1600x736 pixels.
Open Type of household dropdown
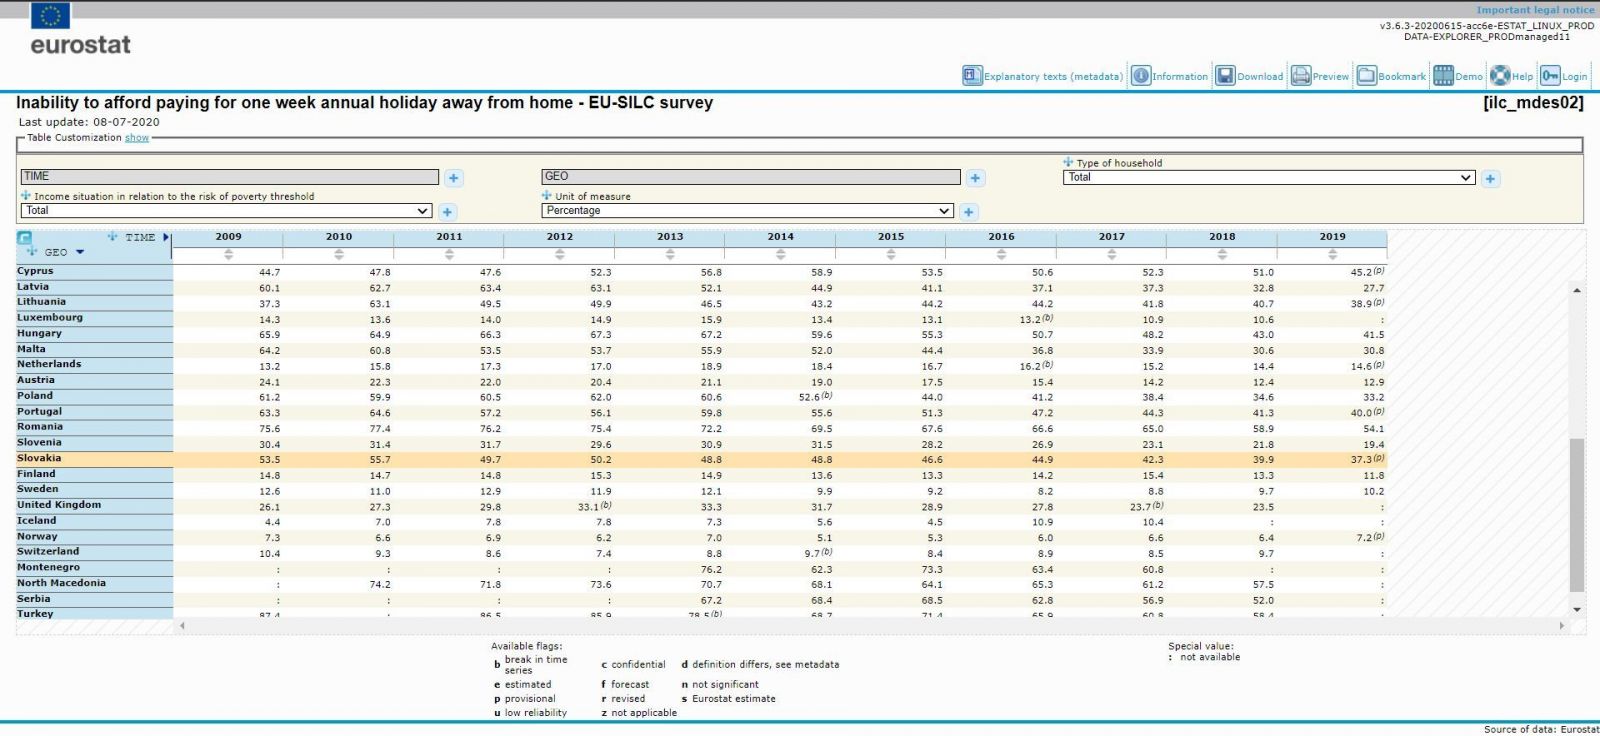tap(1268, 178)
